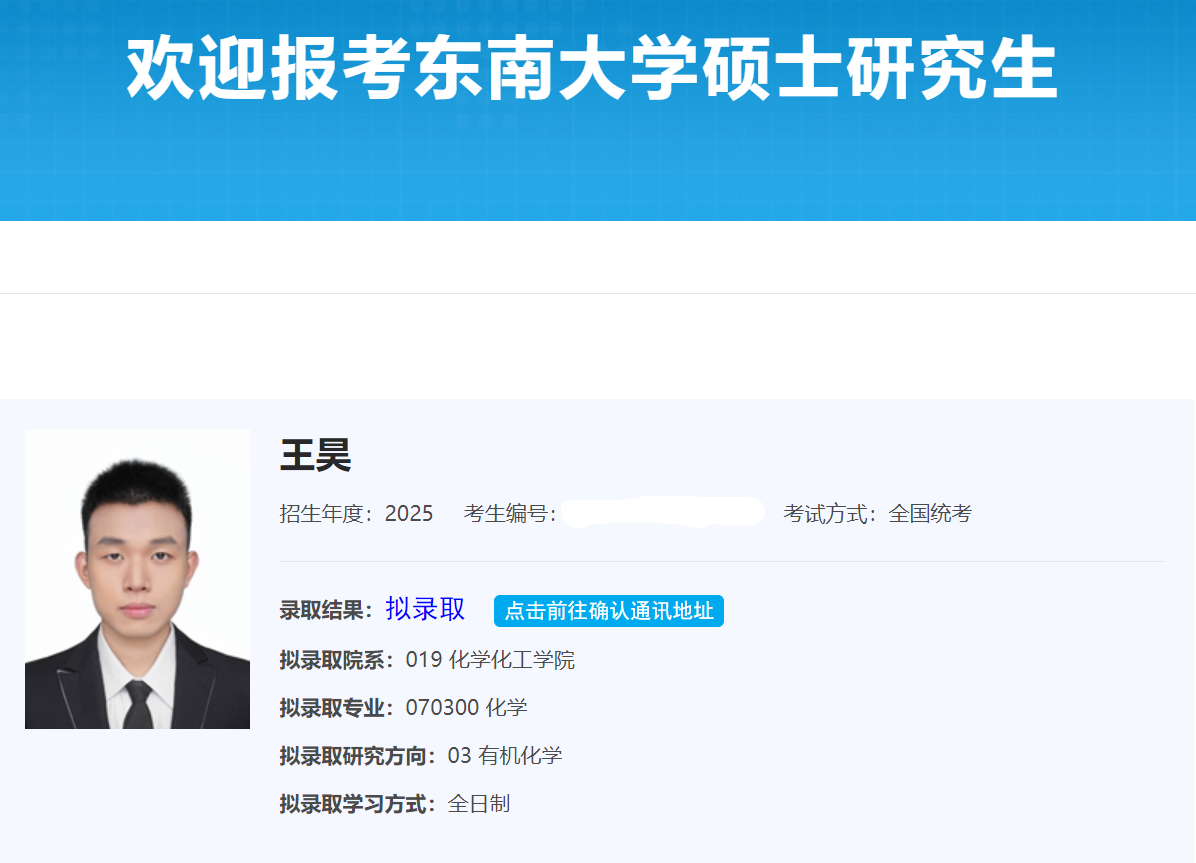Click the applicant ID photo thumbnail
This screenshot has width=1196, height=863.
(x=137, y=579)
